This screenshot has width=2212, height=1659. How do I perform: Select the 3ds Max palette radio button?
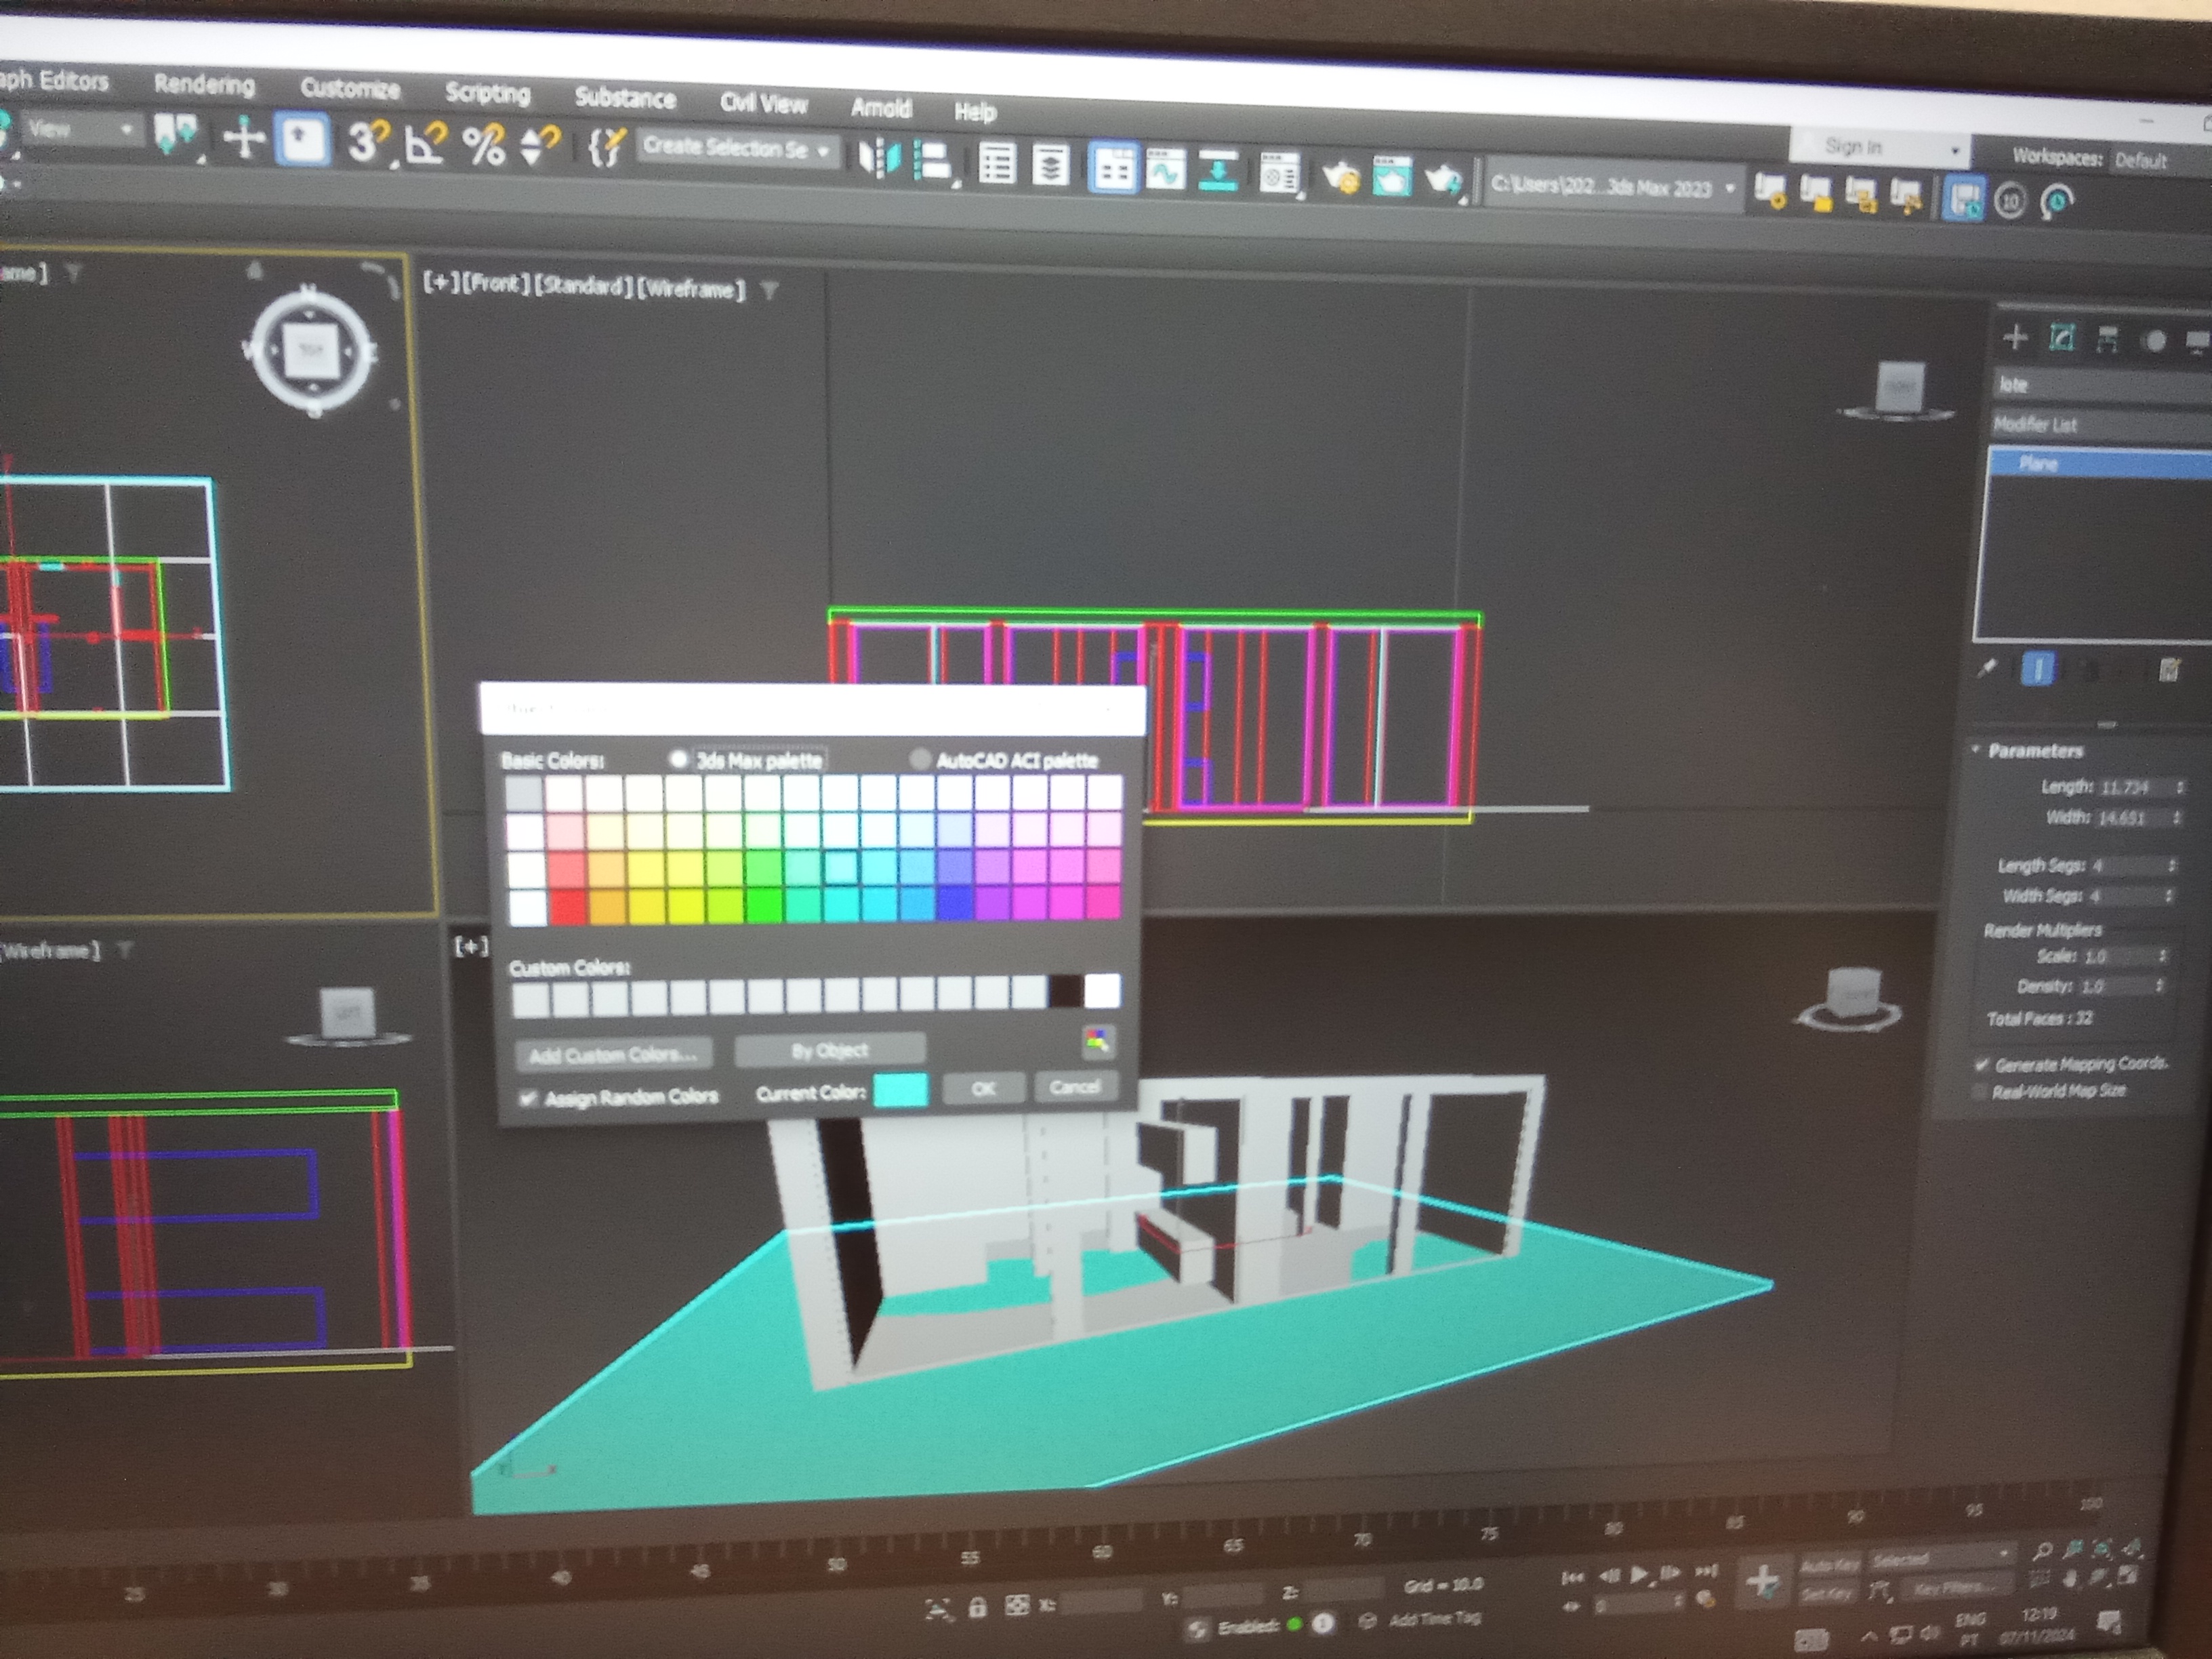click(679, 759)
